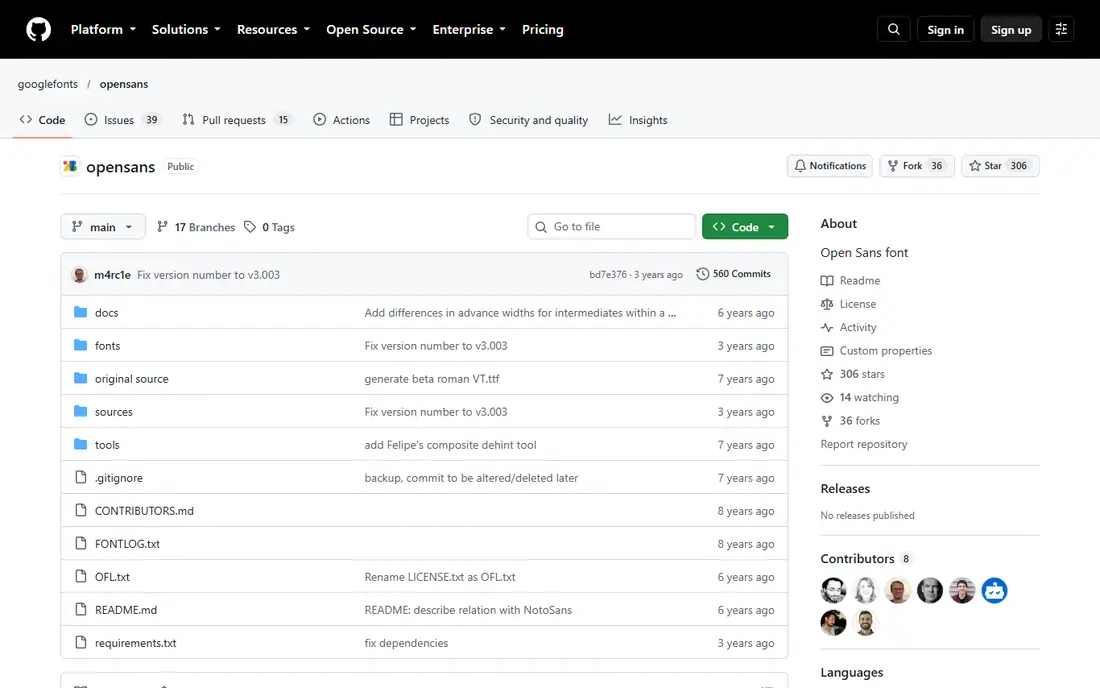The width and height of the screenshot is (1100, 688).
Task: Switch to Security and quality tab
Action: click(529, 120)
